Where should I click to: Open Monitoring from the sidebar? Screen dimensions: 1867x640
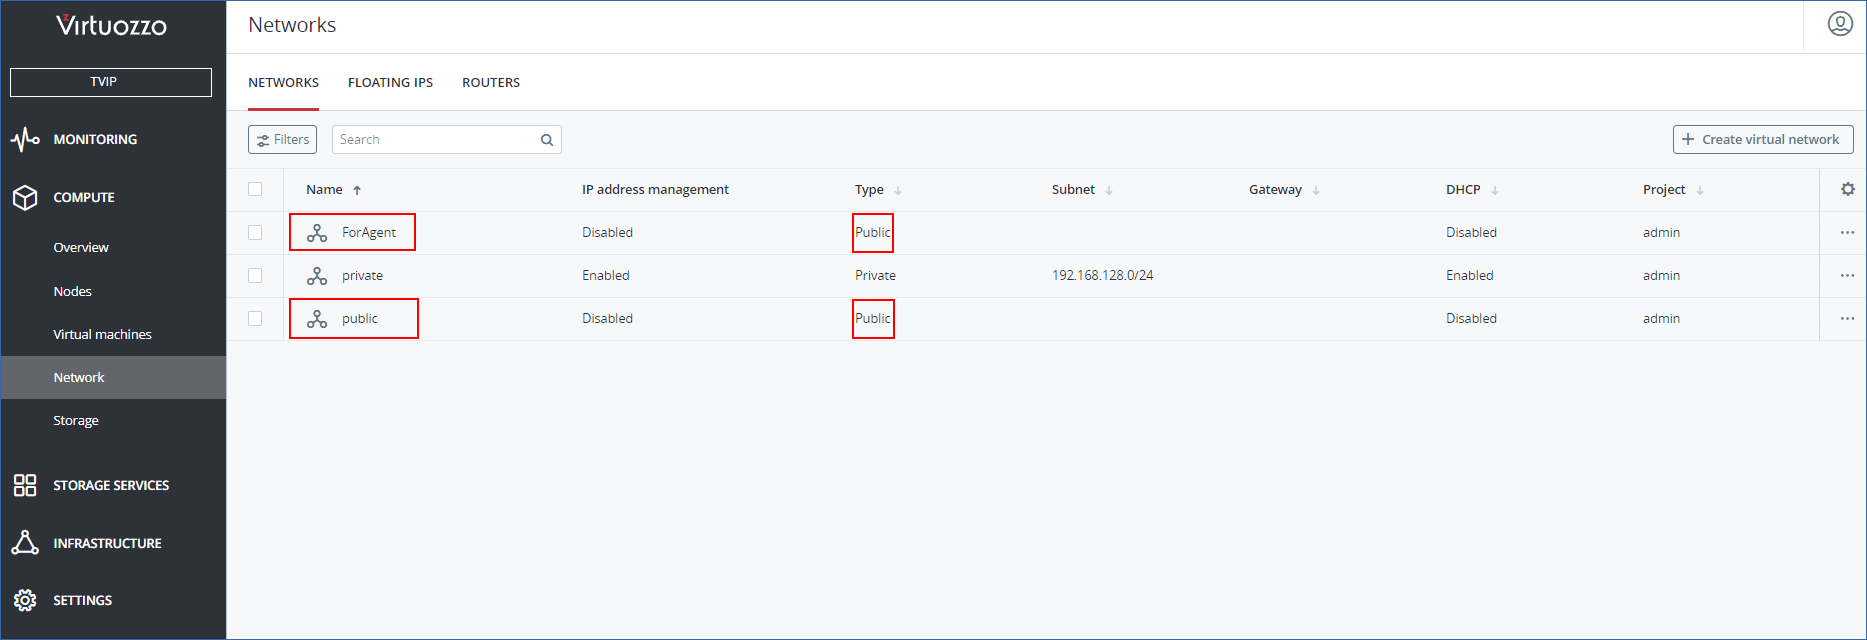pos(95,139)
